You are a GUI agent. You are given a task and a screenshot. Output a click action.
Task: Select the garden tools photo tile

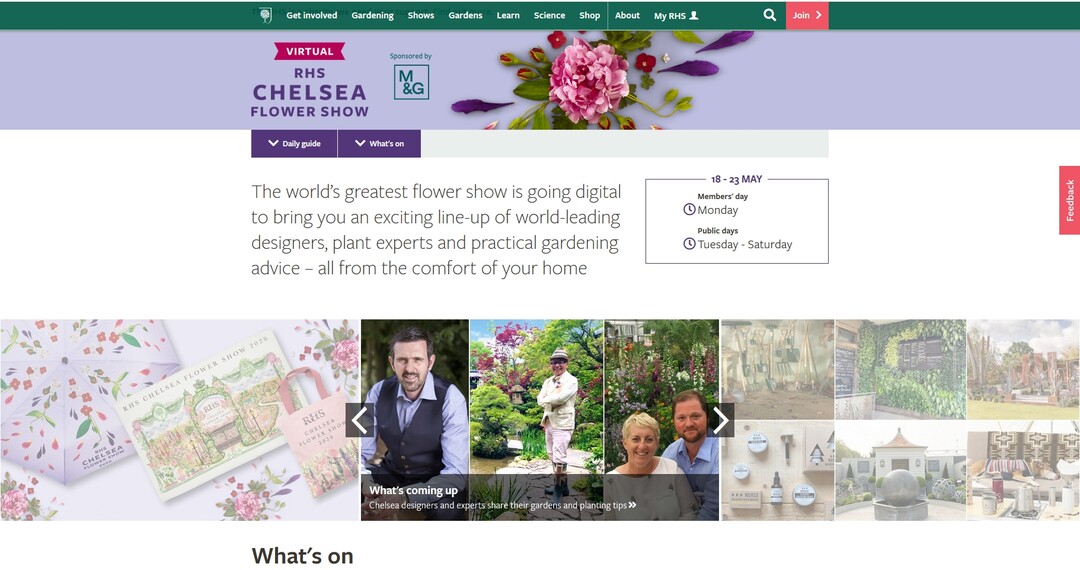coord(778,369)
